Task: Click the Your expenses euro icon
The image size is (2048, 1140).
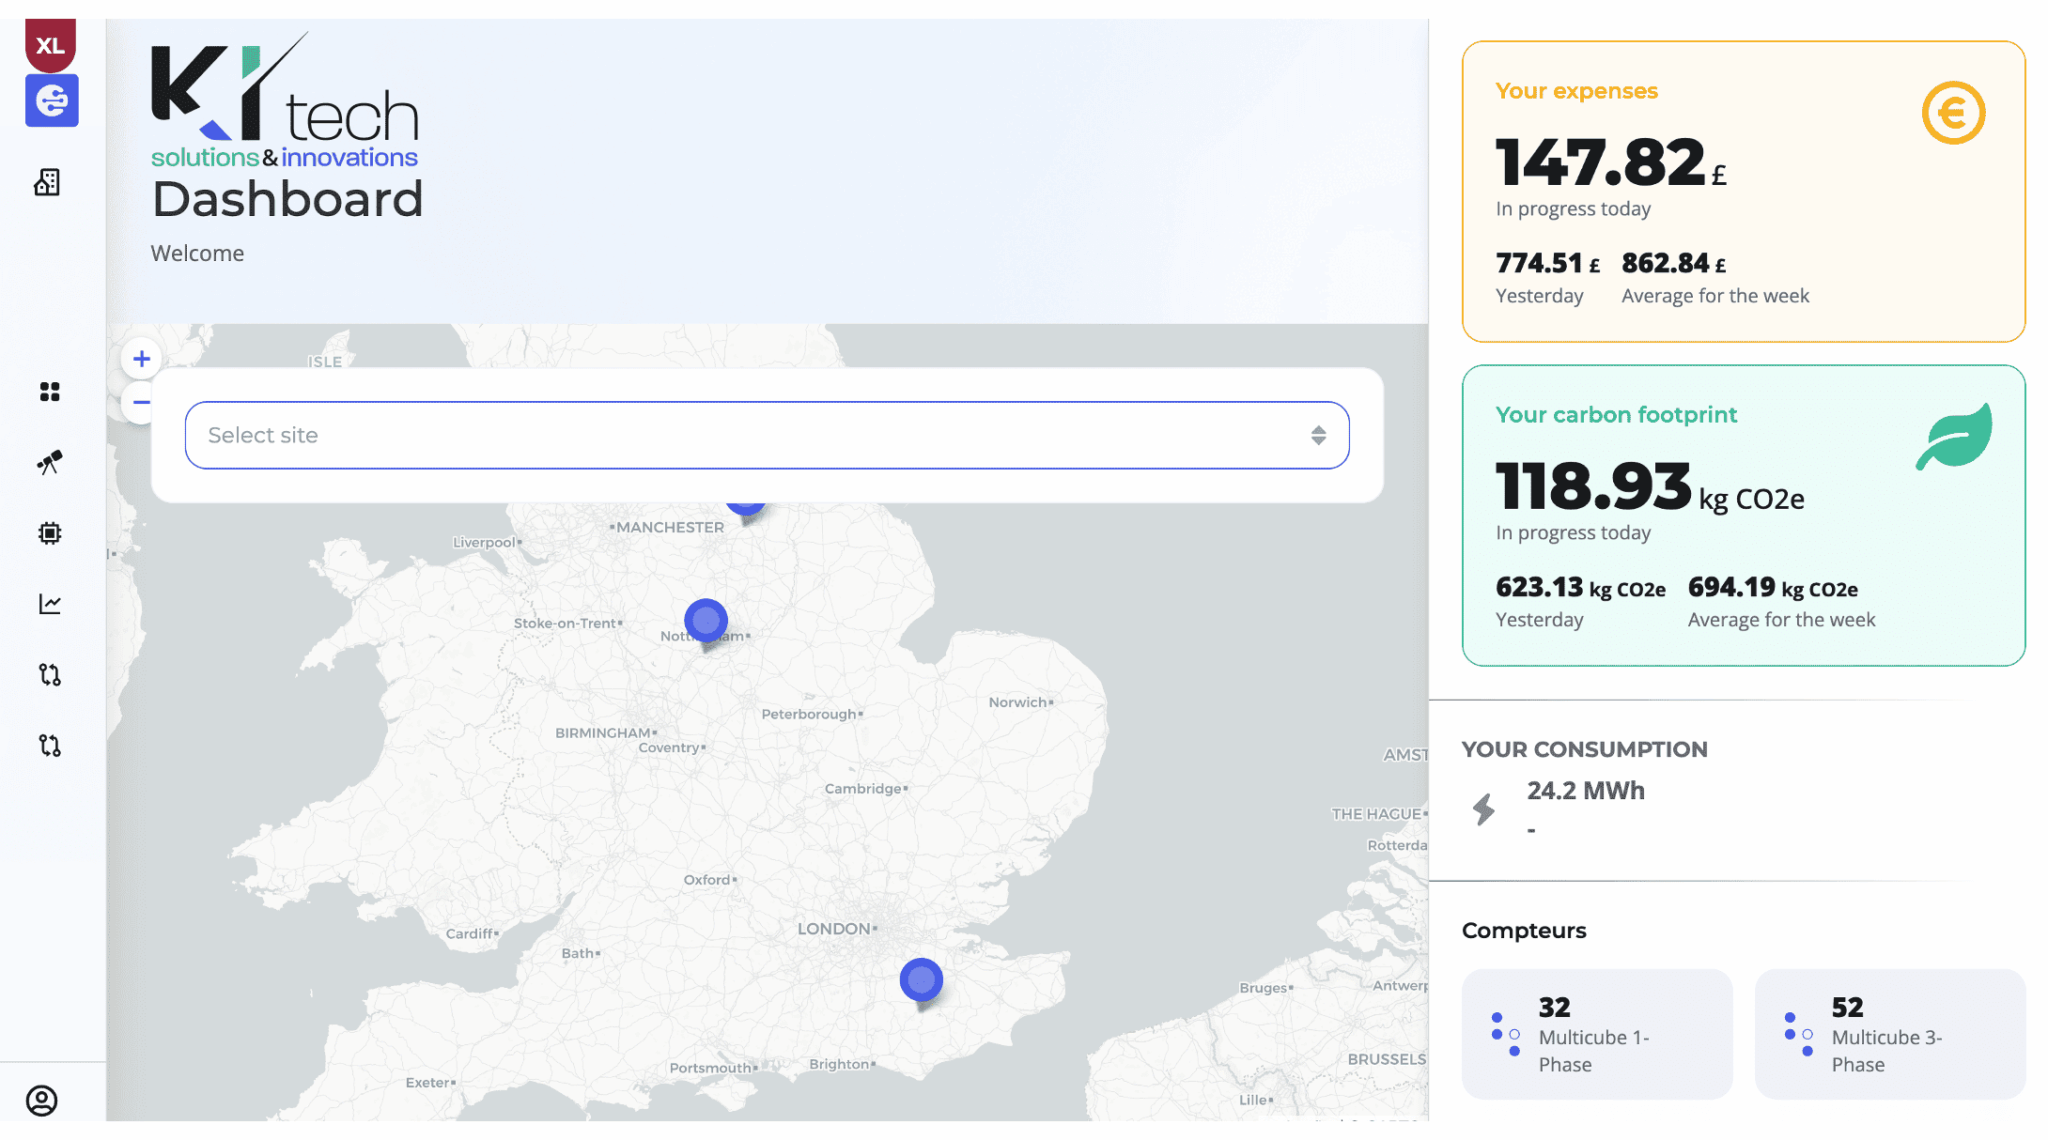Action: [1952, 113]
